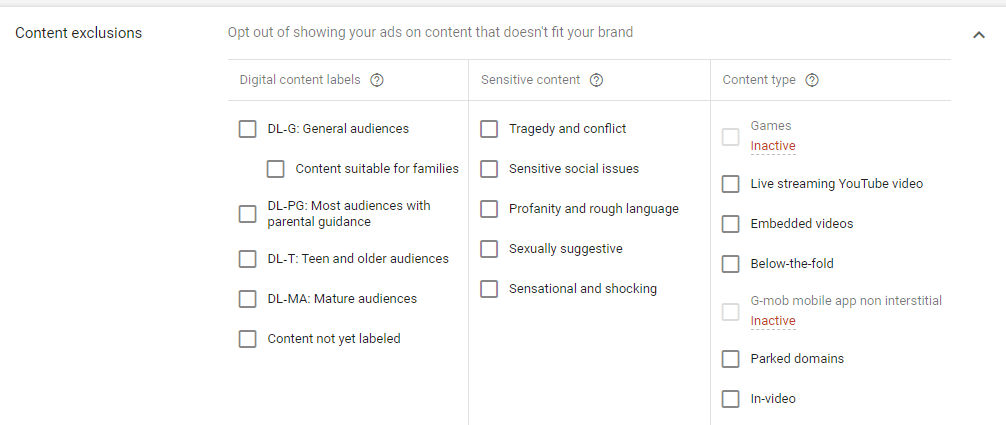Viewport: 1006px width, 425px height.
Task: Open help icon for Content type
Action: click(x=812, y=80)
